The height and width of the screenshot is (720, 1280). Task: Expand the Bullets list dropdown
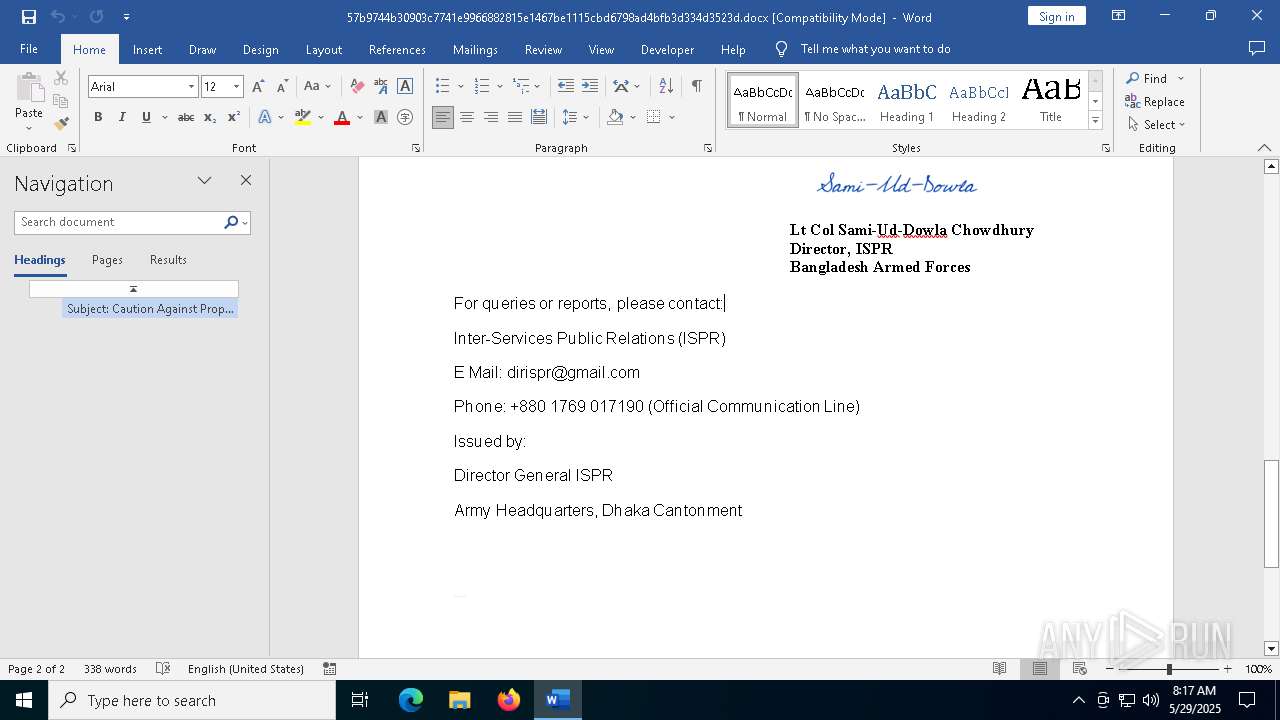coord(461,87)
